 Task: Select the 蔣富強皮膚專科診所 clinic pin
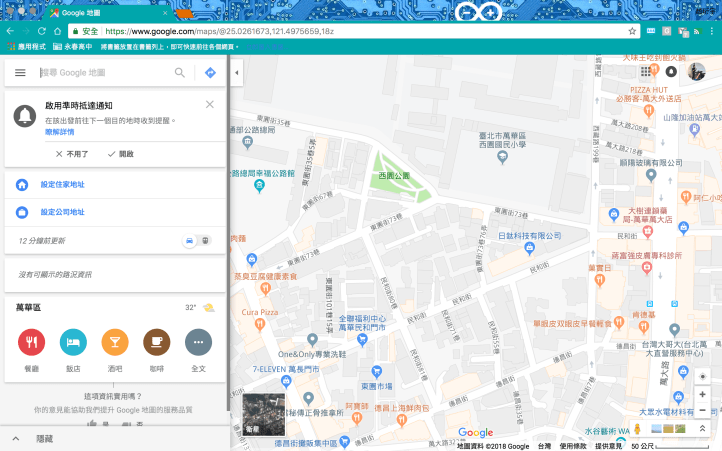[x=646, y=267]
